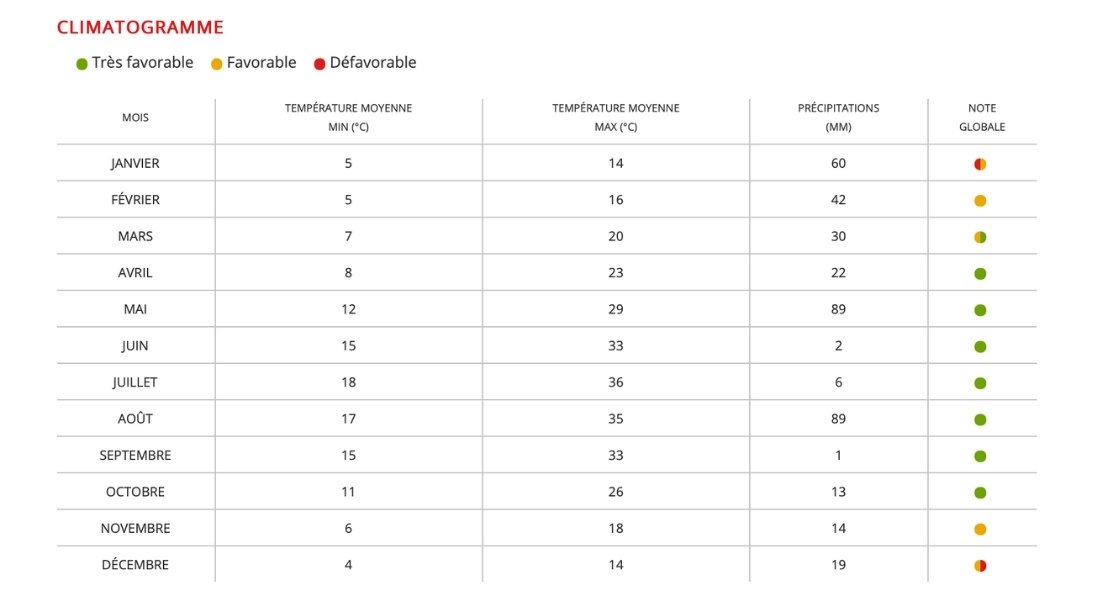Click Juillet's green rating dot

(980, 383)
